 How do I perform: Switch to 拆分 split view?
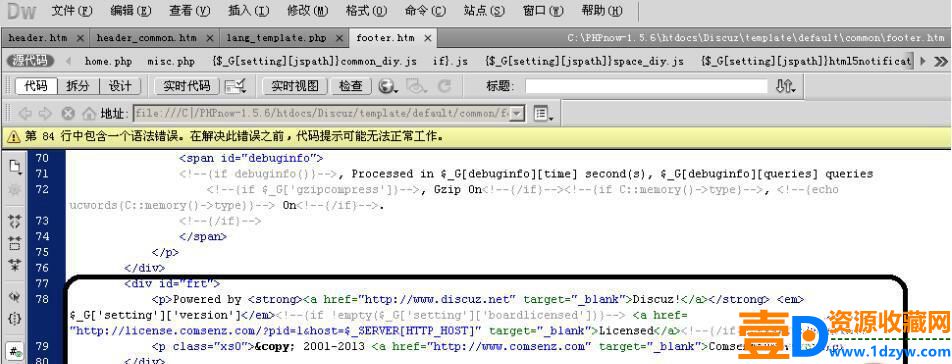(78, 86)
